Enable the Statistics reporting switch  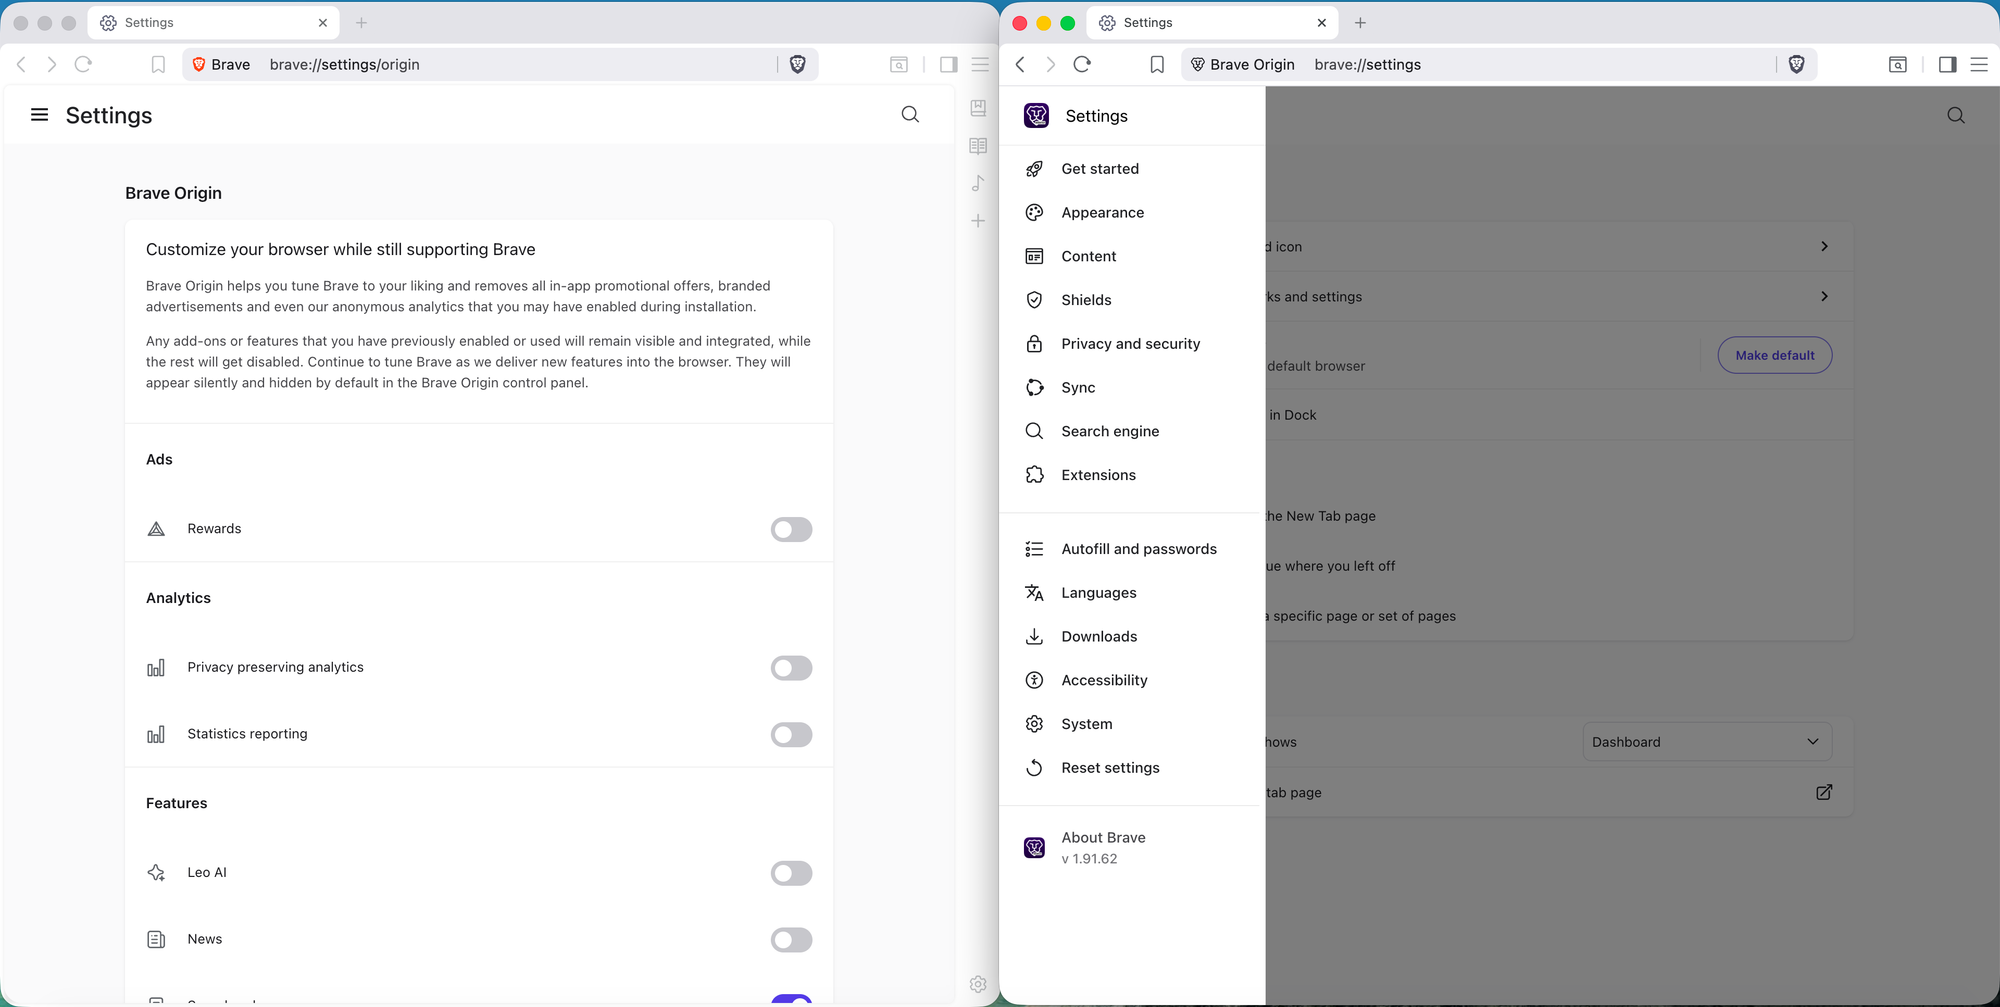pyautogui.click(x=791, y=735)
